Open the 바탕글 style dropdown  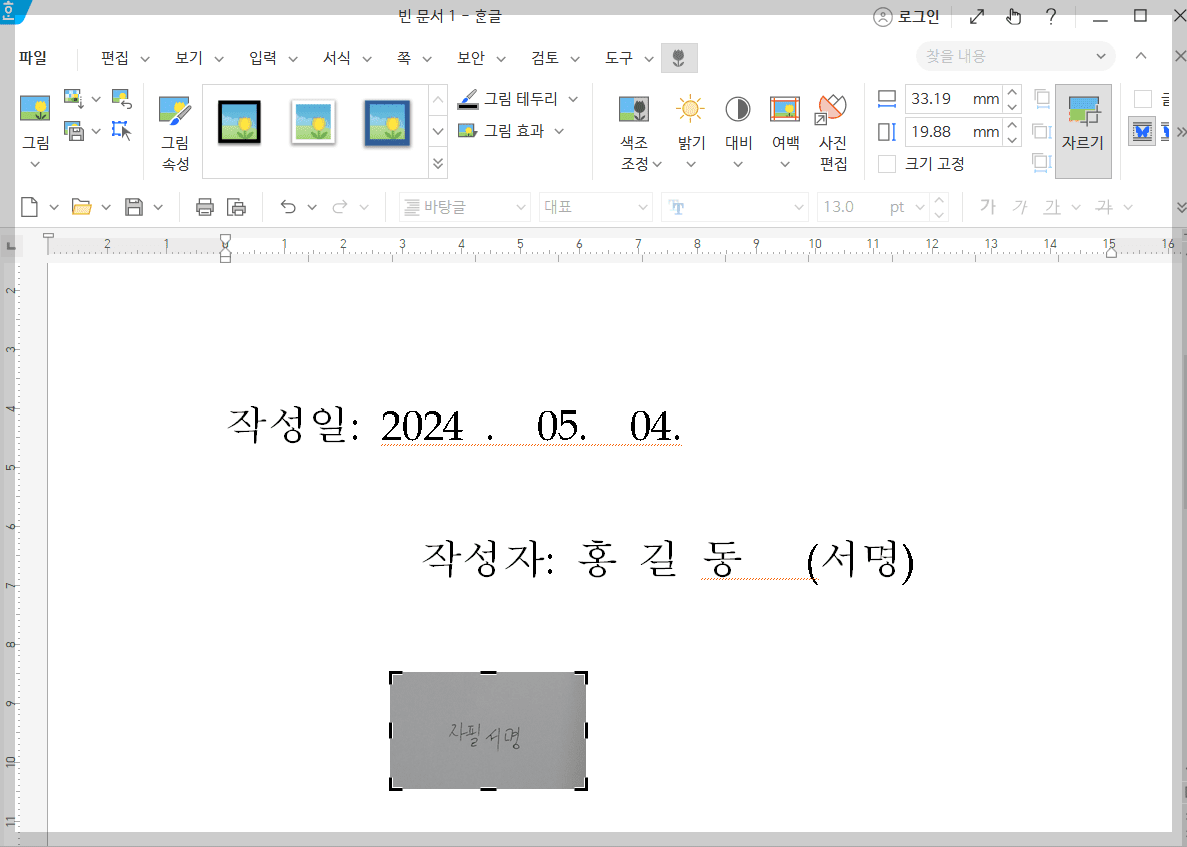[x=464, y=206]
